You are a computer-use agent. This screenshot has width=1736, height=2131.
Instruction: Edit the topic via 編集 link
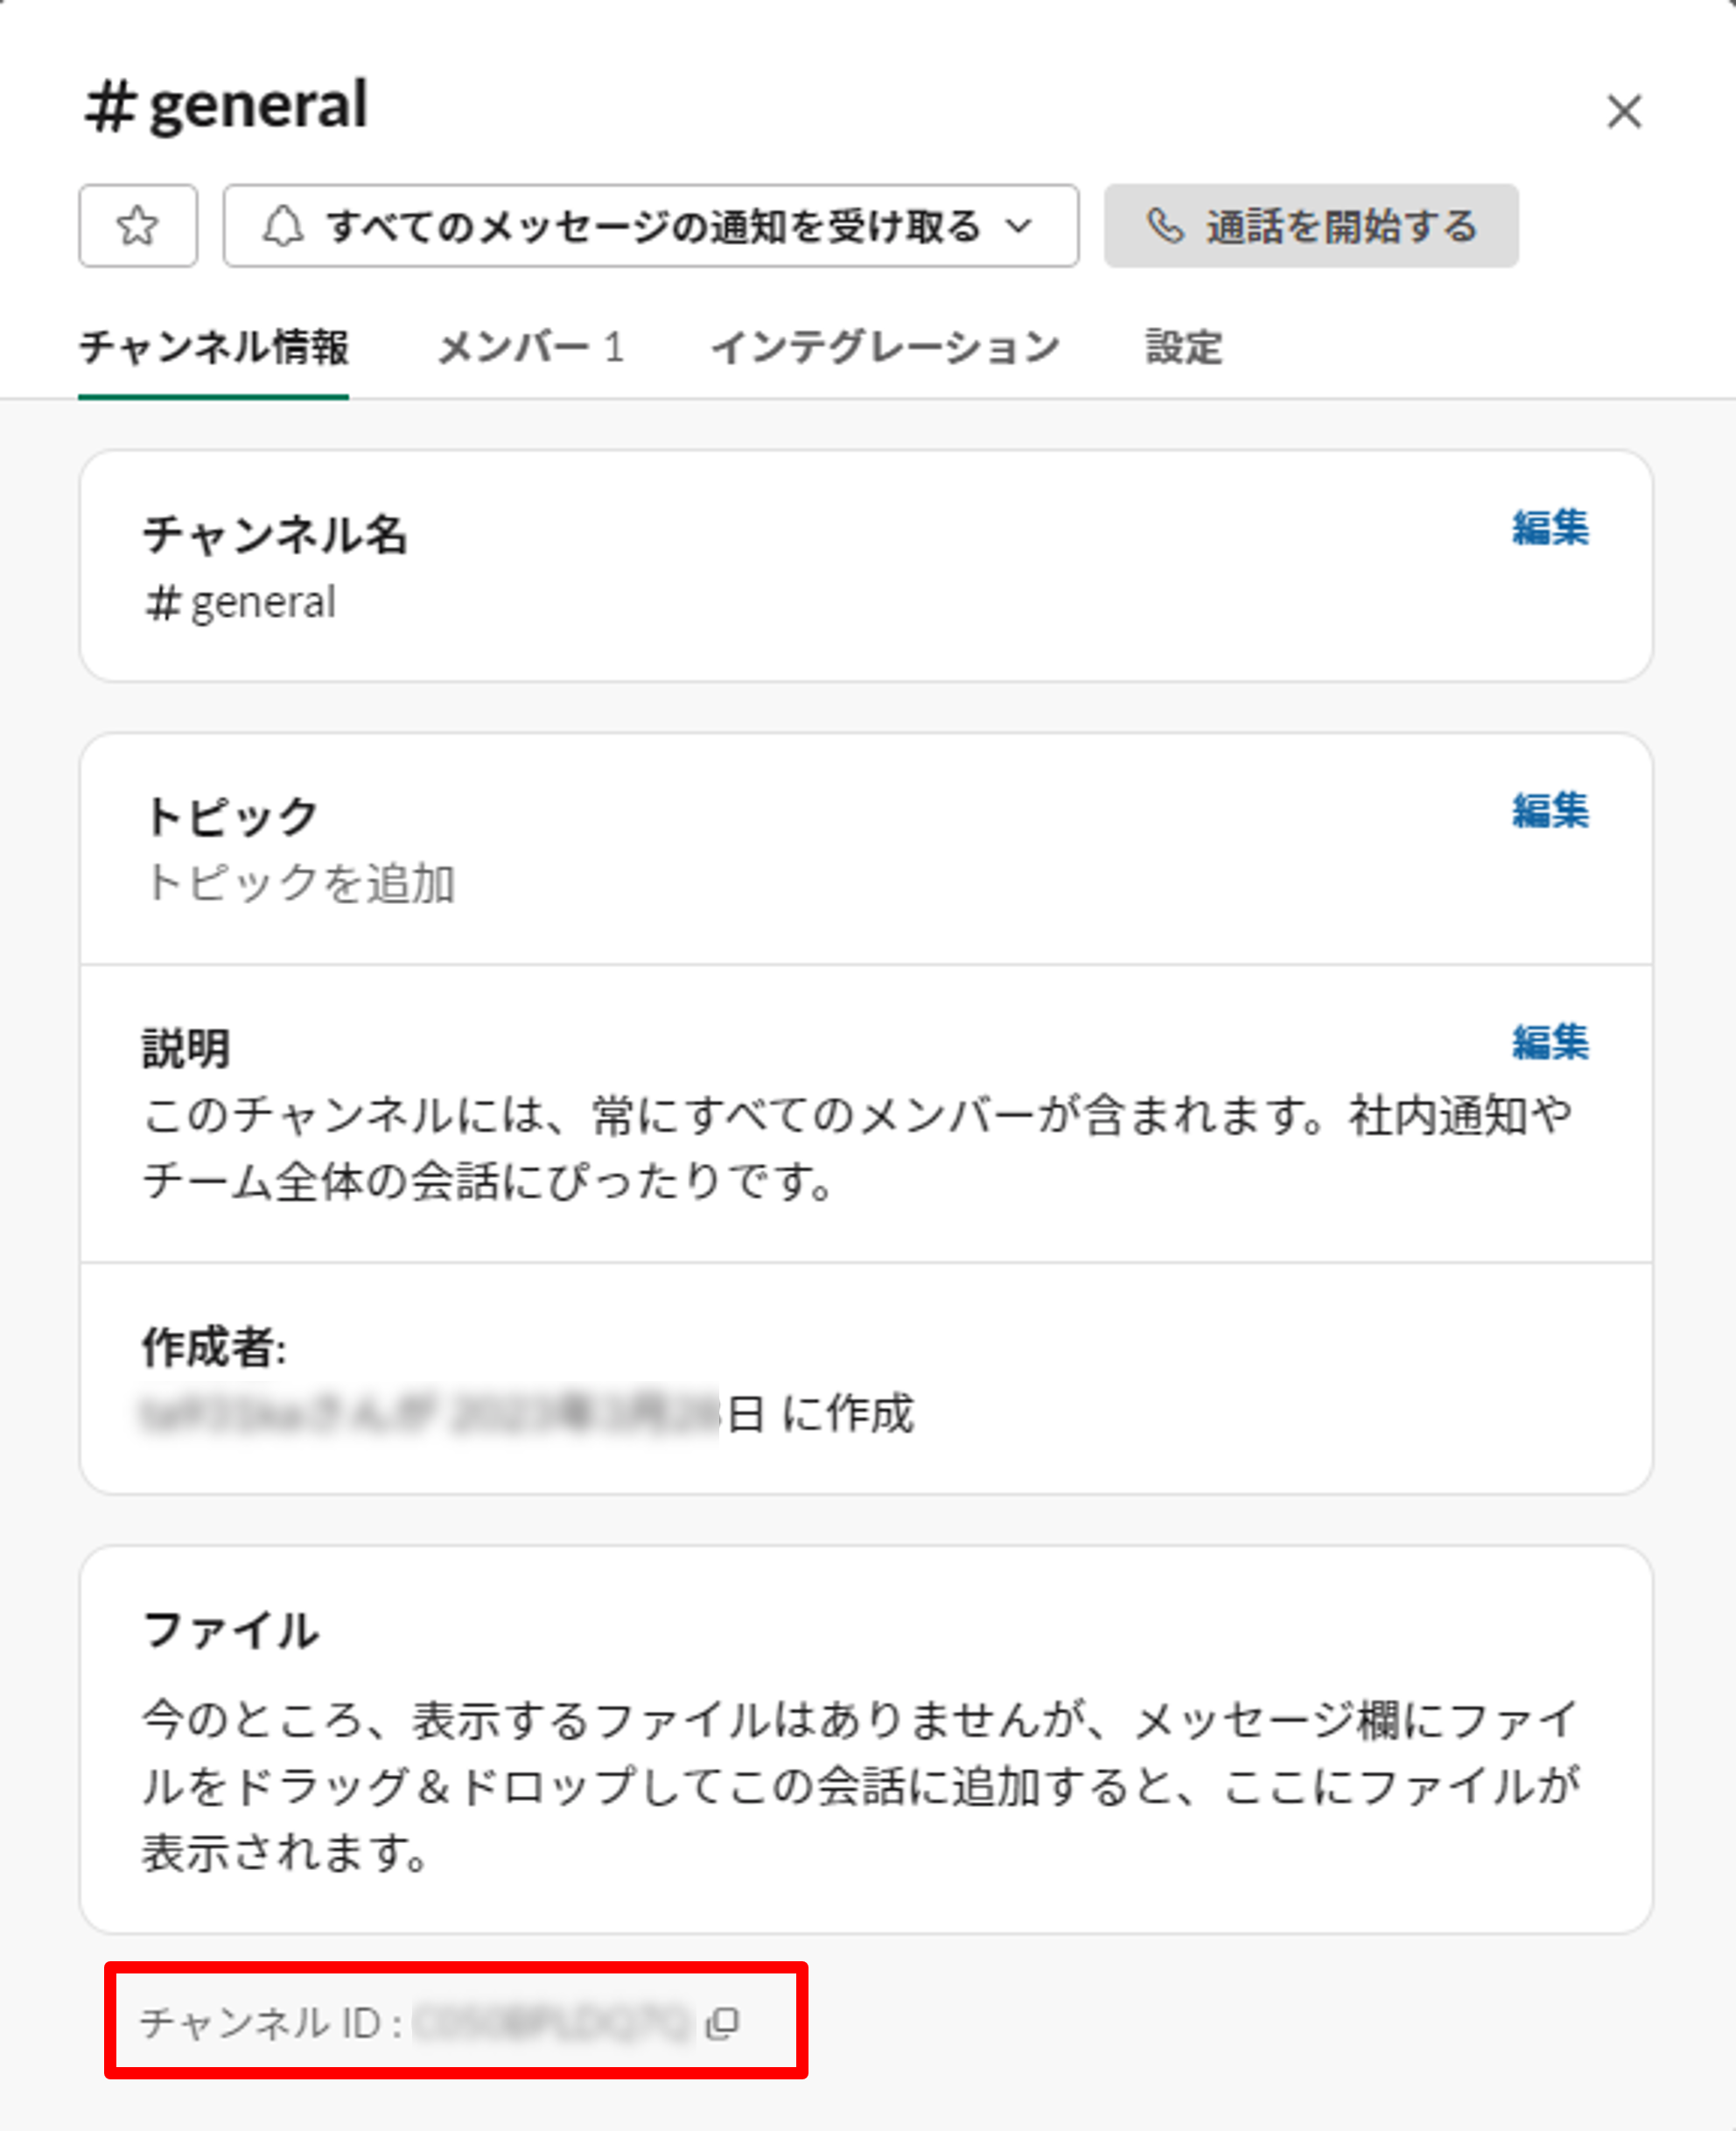[1550, 810]
